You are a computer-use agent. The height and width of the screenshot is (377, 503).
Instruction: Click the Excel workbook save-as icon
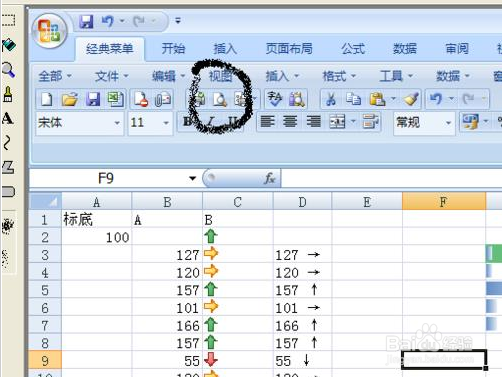[115, 99]
